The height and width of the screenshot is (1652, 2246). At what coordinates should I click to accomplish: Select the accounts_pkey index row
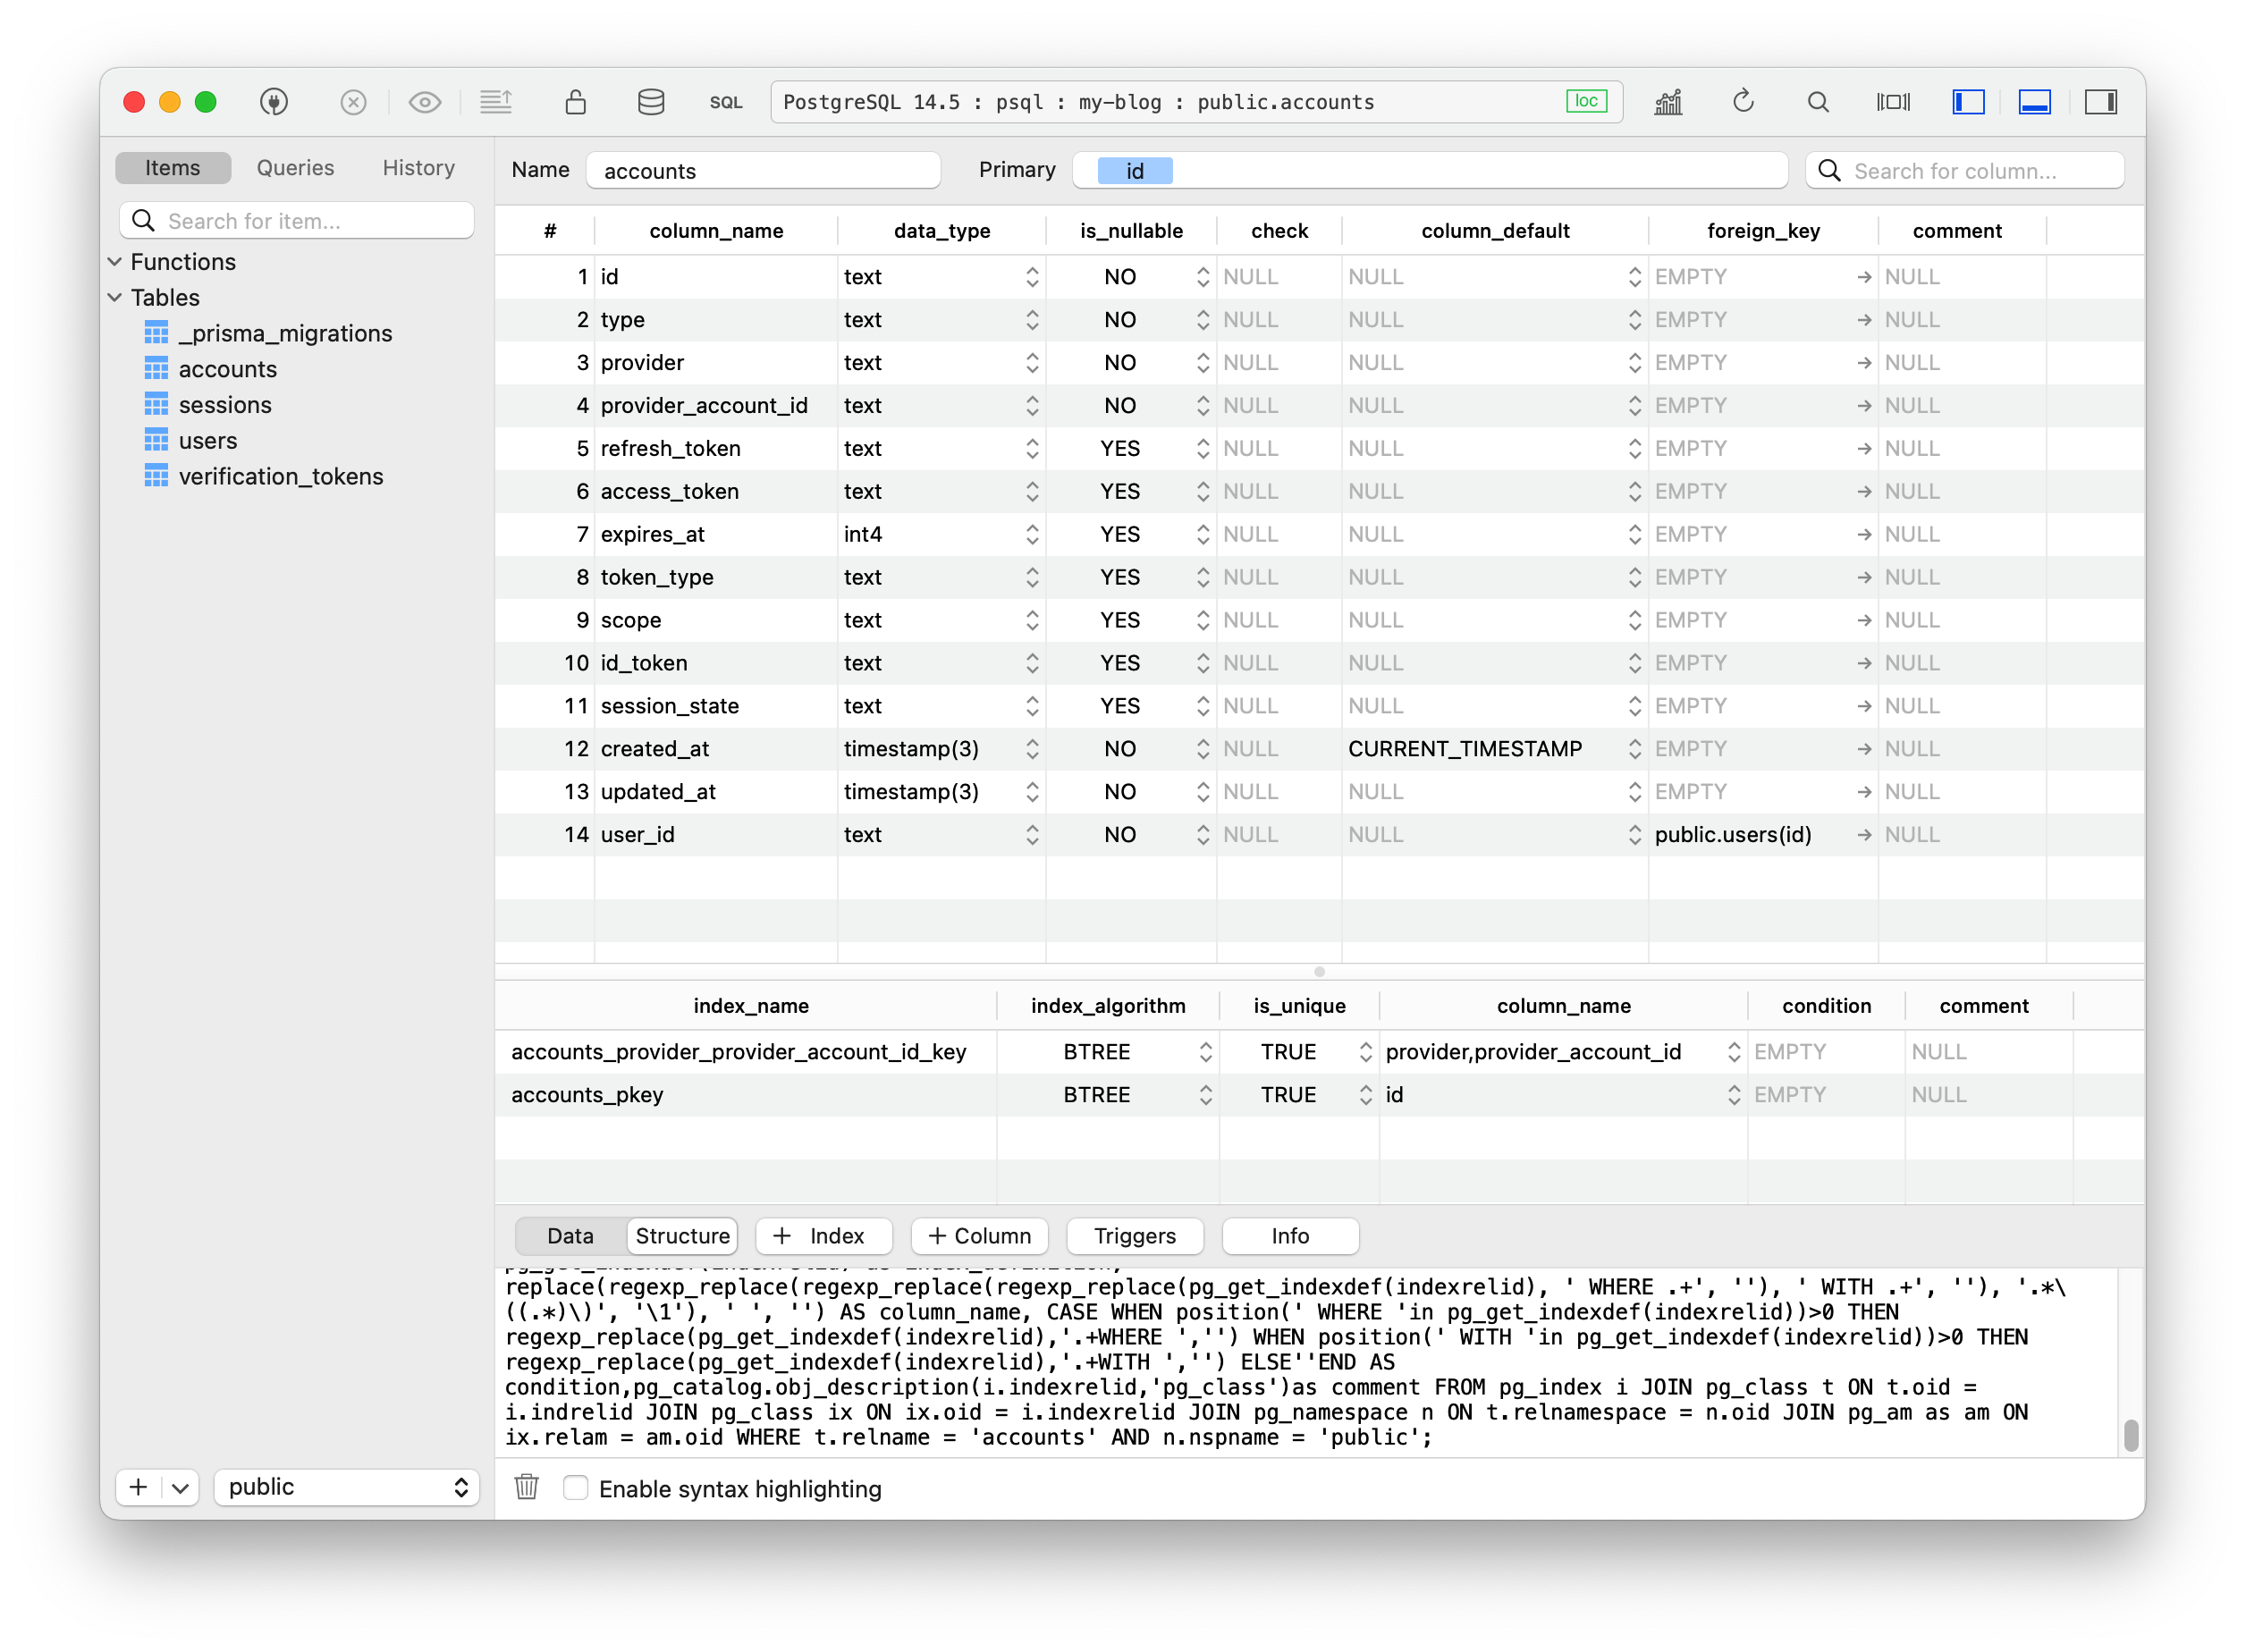(x=1319, y=1095)
